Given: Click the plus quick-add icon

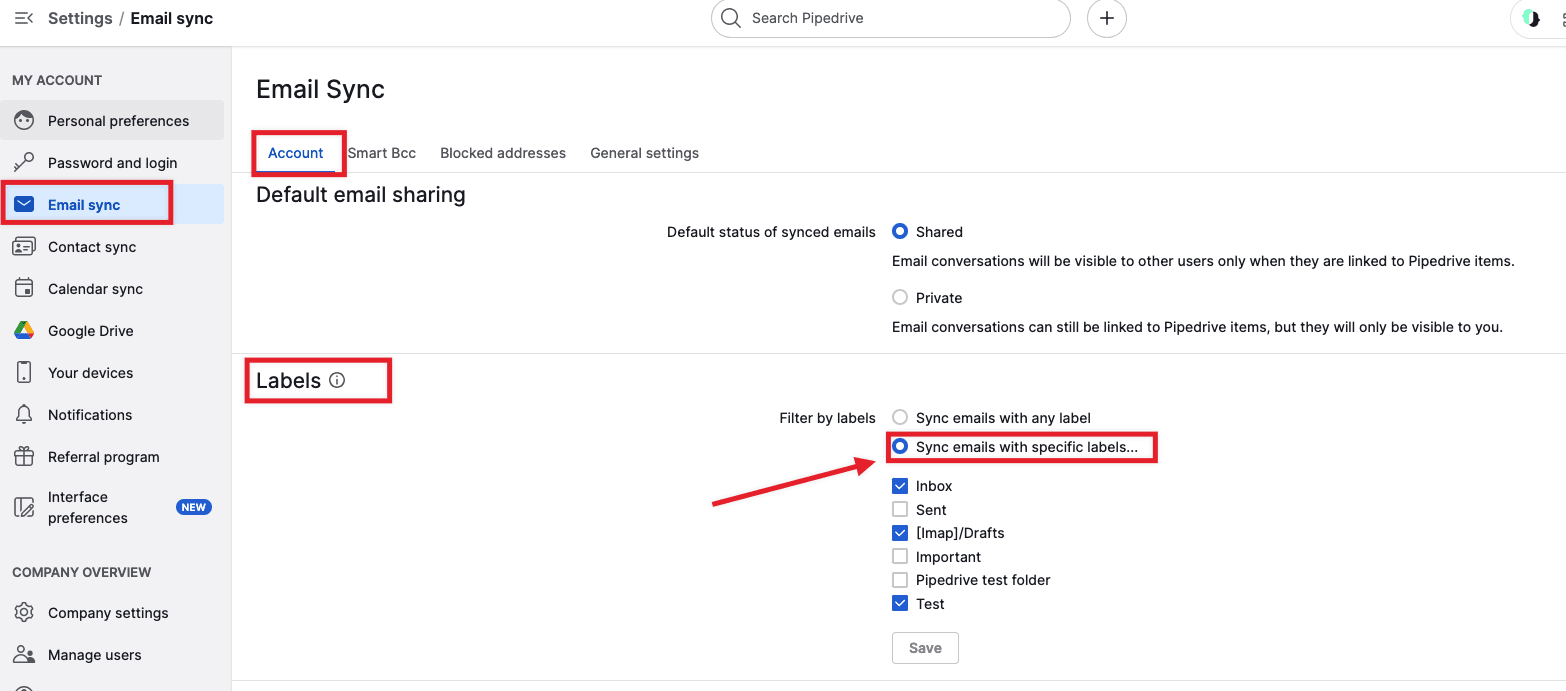Looking at the screenshot, I should tap(1106, 18).
